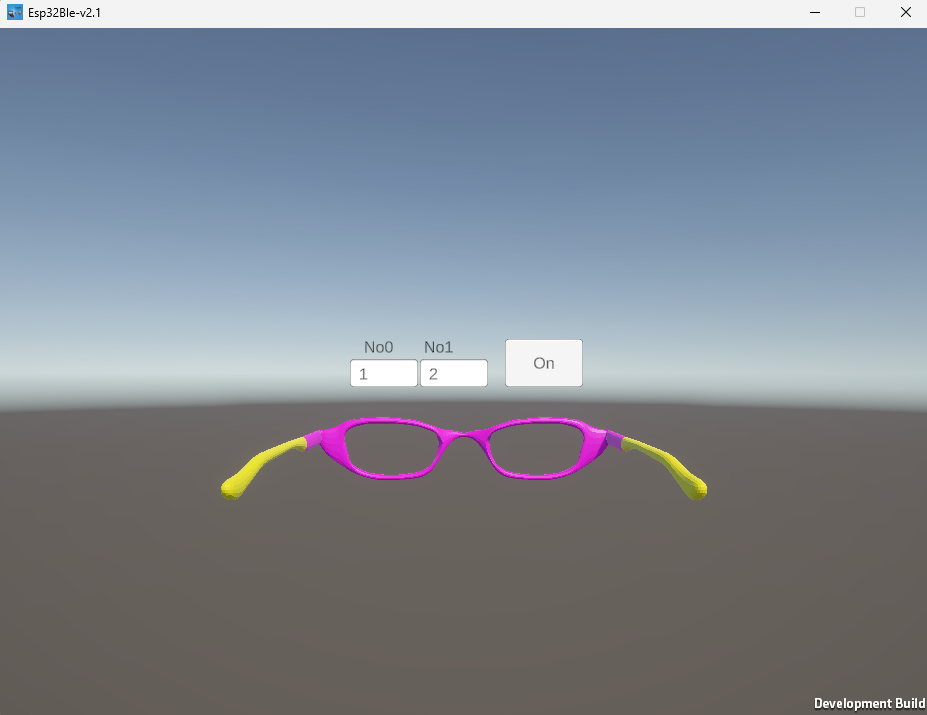This screenshot has width=927, height=715.
Task: Focus the No0 input field containing 1
Action: click(x=383, y=374)
